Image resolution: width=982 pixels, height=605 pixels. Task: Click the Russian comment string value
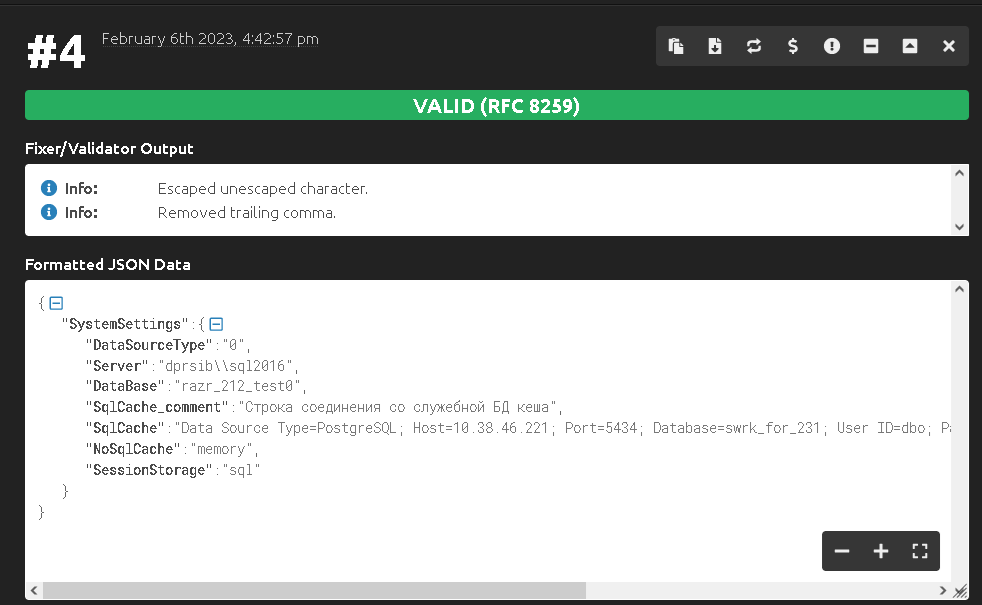[397, 407]
